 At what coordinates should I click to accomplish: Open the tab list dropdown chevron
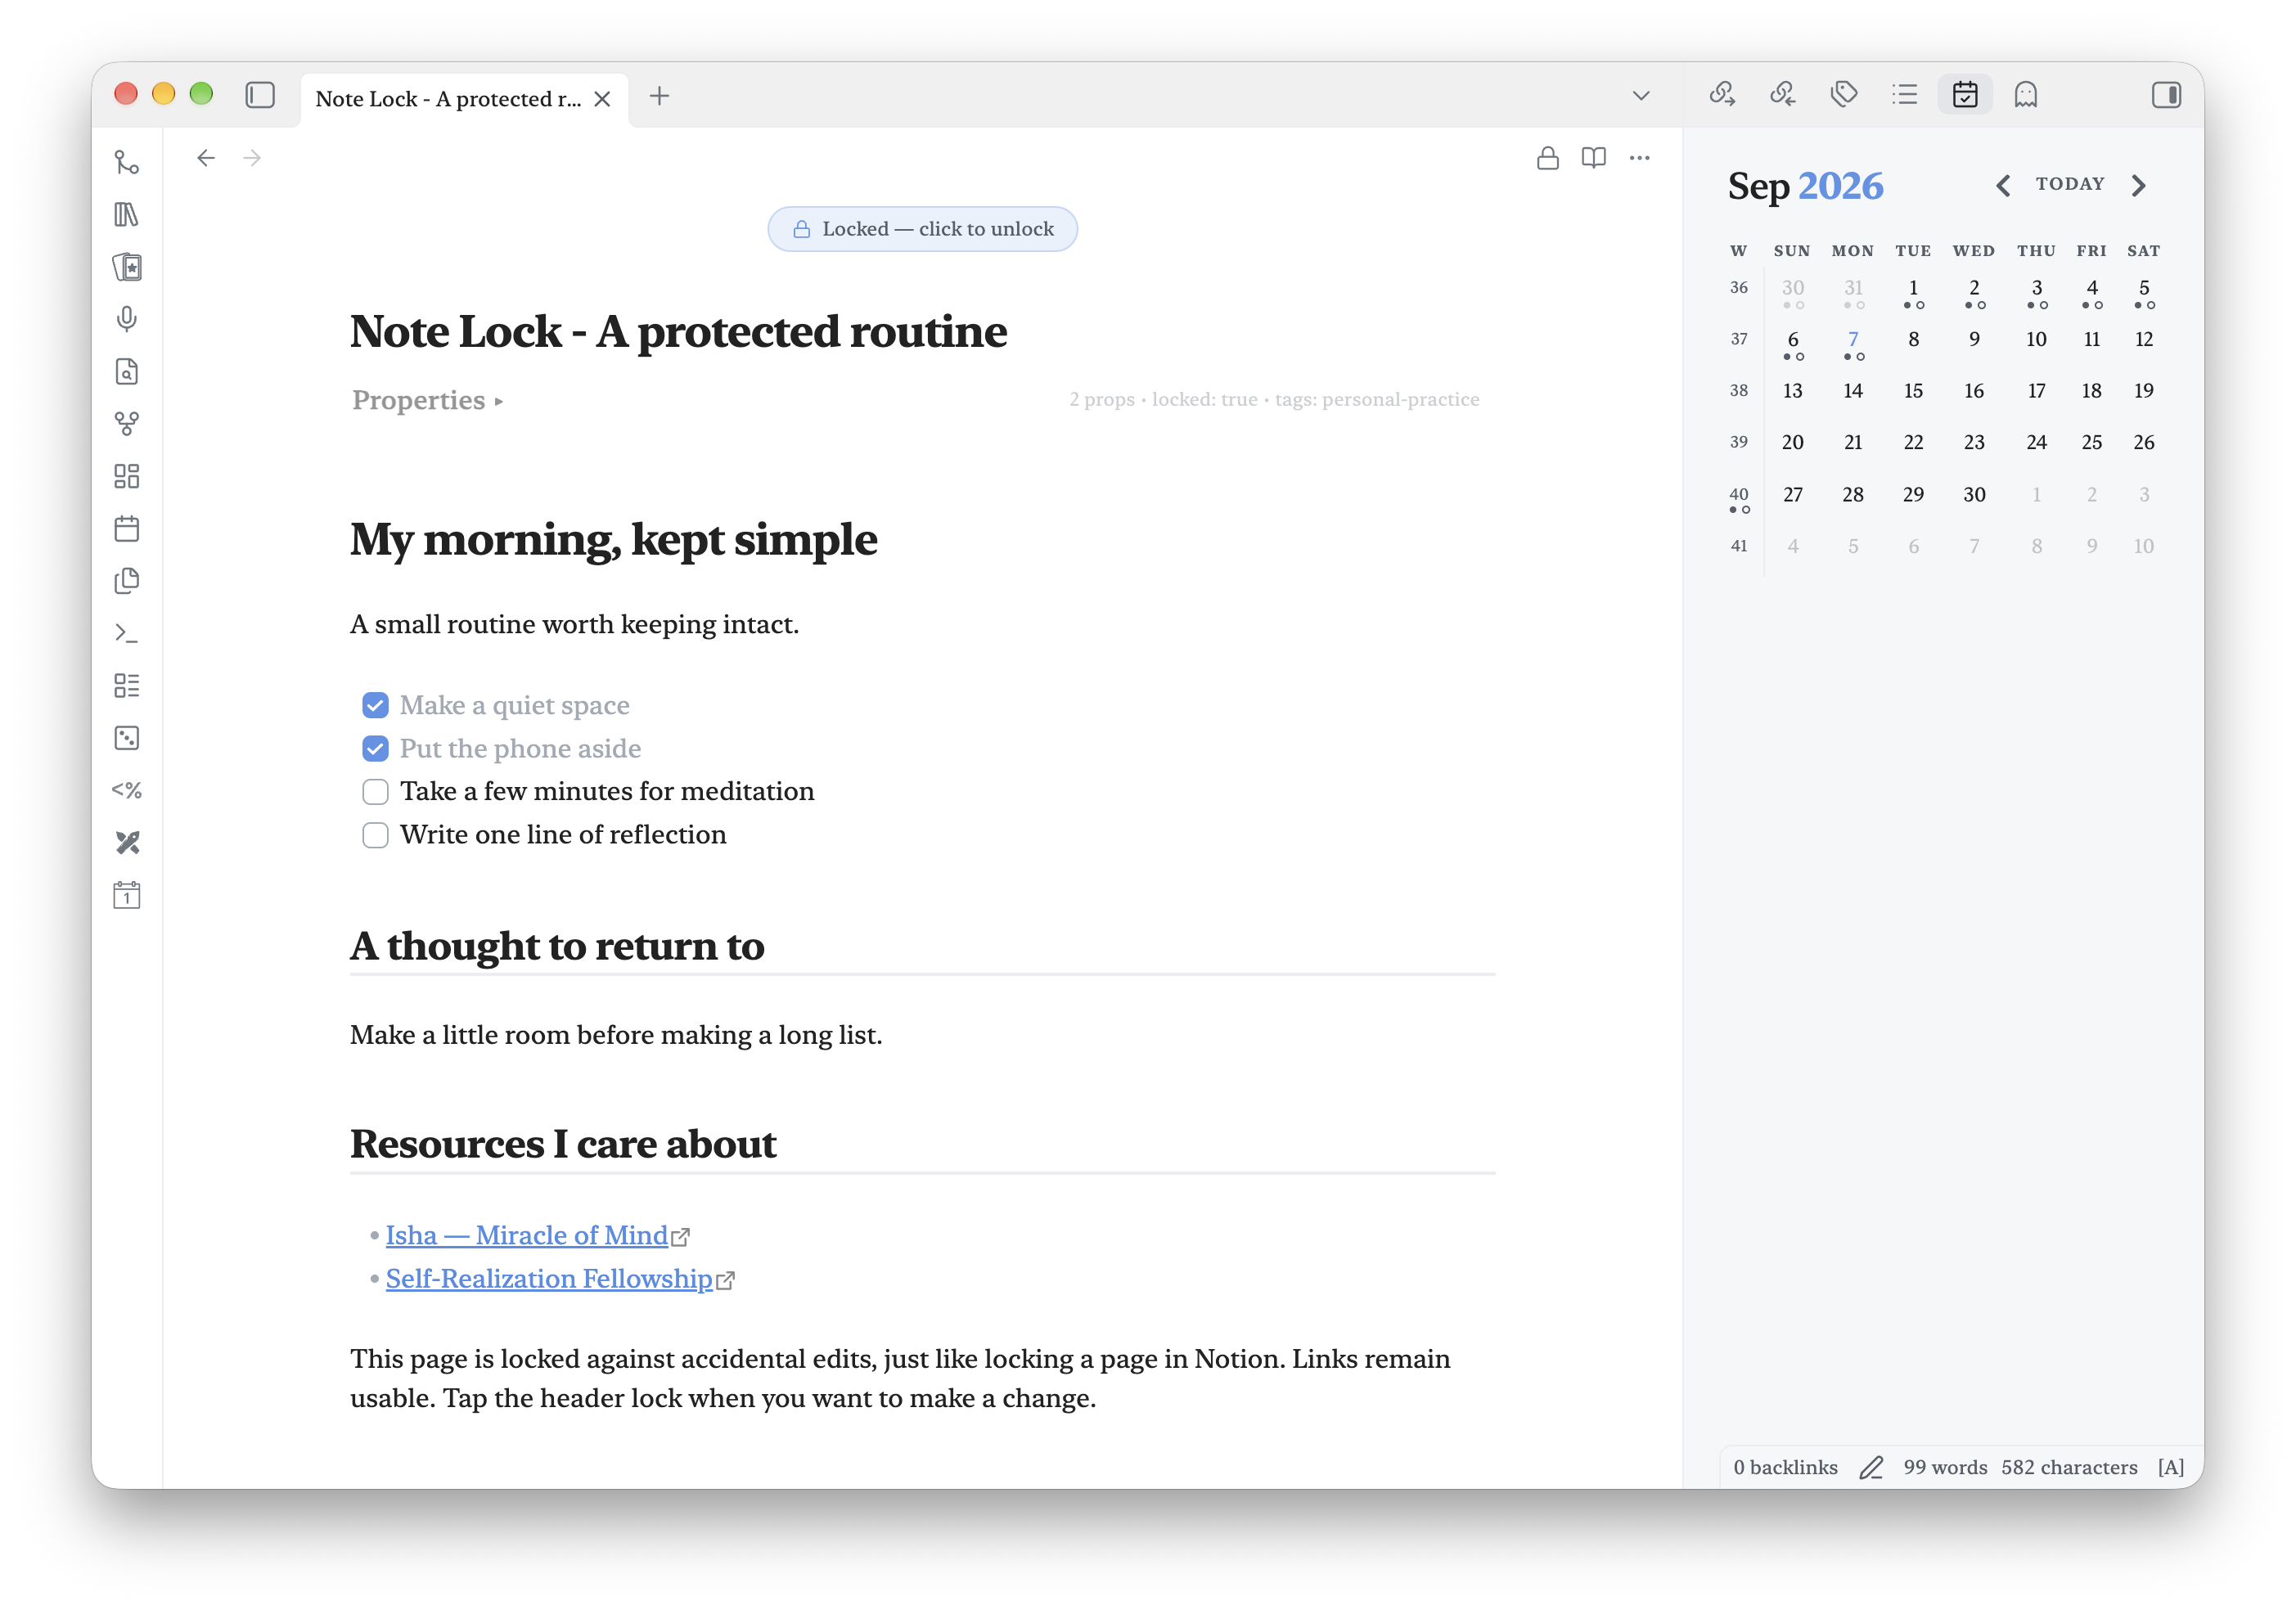[x=1640, y=96]
